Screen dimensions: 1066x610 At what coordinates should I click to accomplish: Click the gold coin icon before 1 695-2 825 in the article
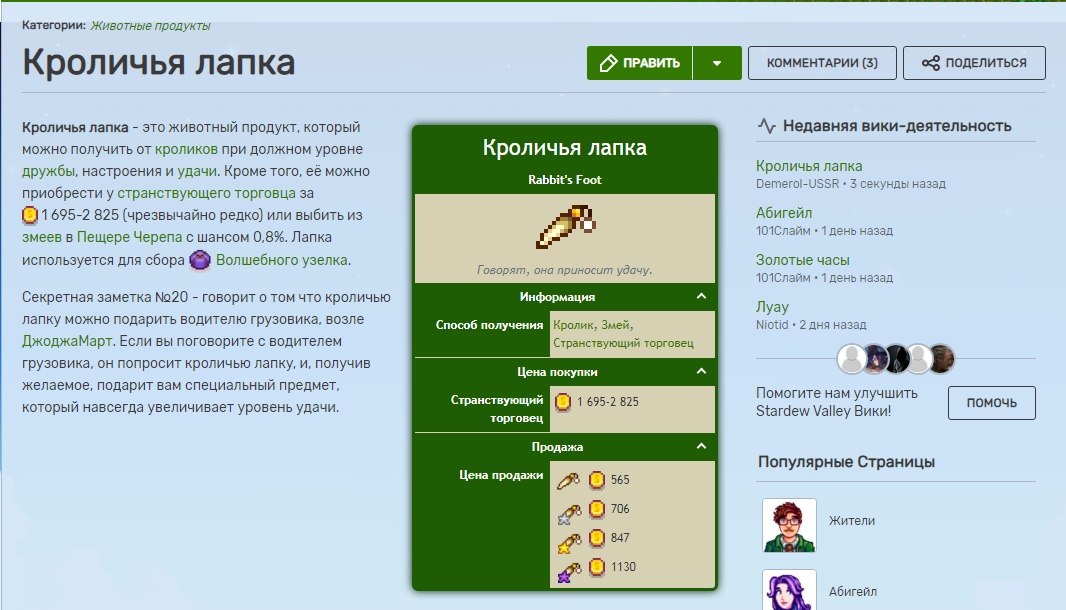pyautogui.click(x=30, y=216)
